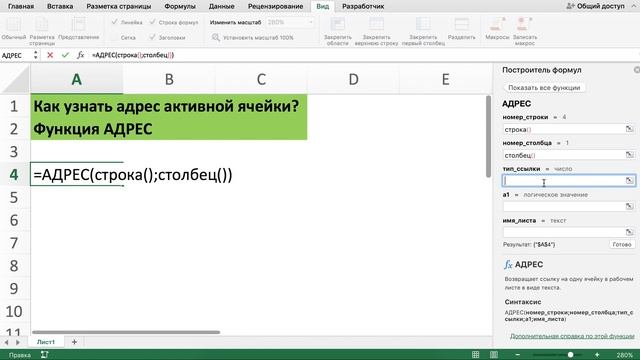Select the Обычный view icon
This screenshot has width=640, height=360.
tap(13, 24)
